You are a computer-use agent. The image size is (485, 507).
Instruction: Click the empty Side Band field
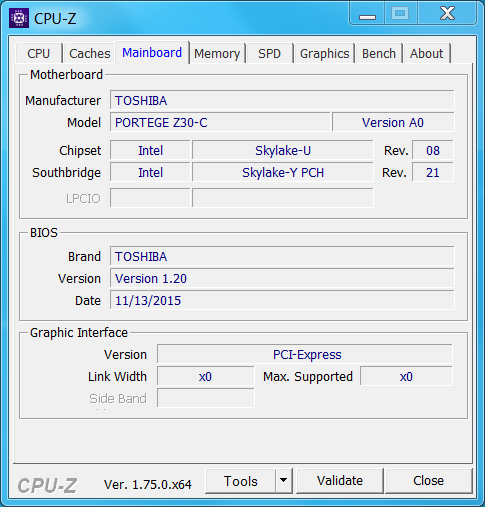coord(206,398)
